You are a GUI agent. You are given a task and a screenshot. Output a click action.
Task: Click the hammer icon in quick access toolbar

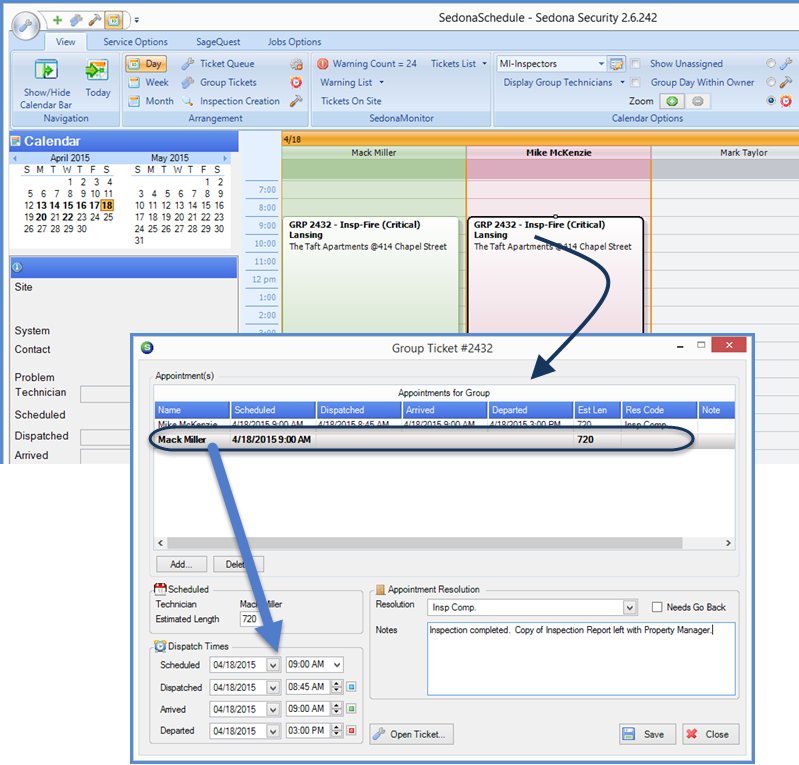pyautogui.click(x=94, y=20)
